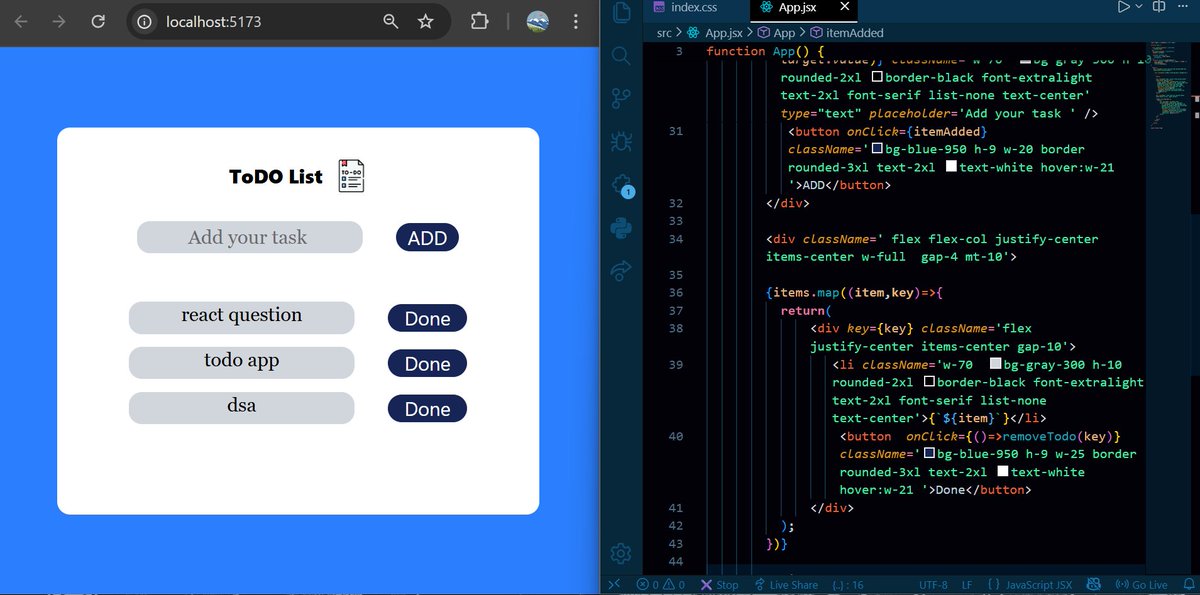
Task: Click the browser Forward arrow
Action: click(x=59, y=21)
